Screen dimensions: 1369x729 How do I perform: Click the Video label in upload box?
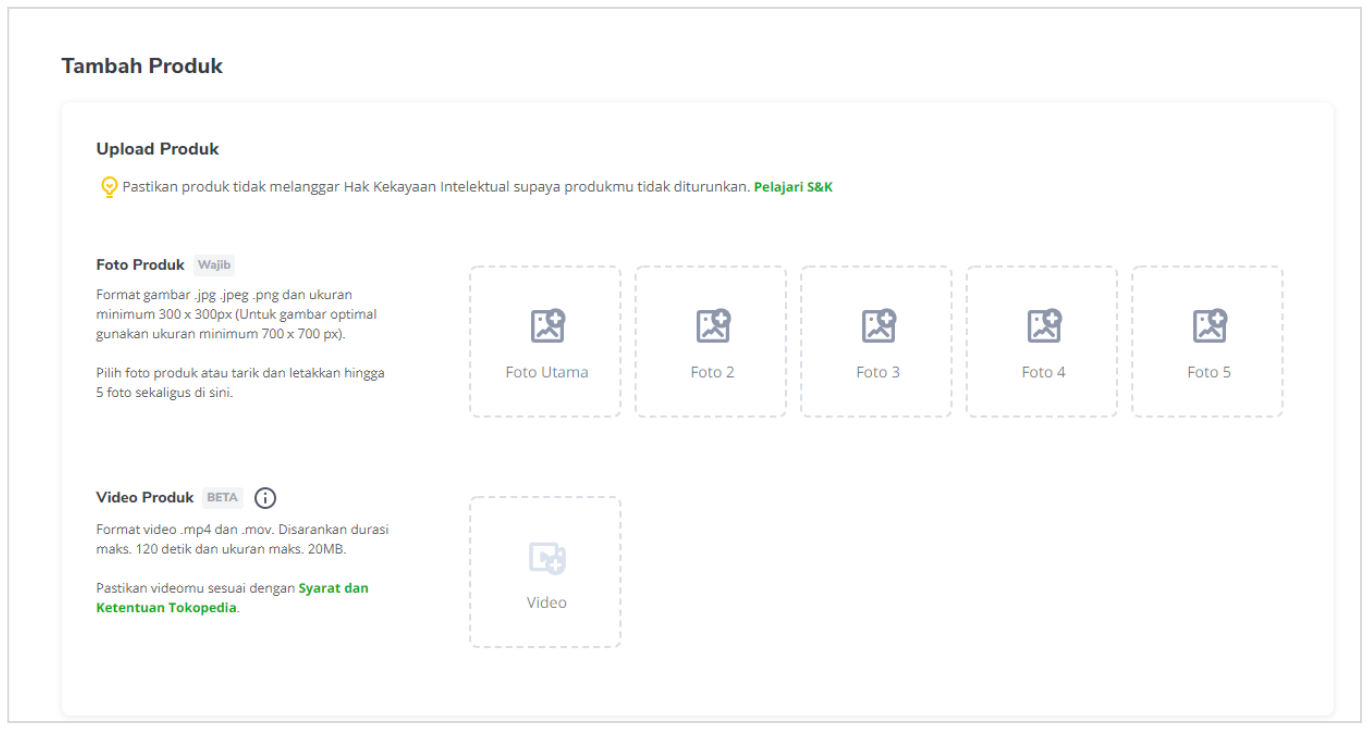point(547,603)
